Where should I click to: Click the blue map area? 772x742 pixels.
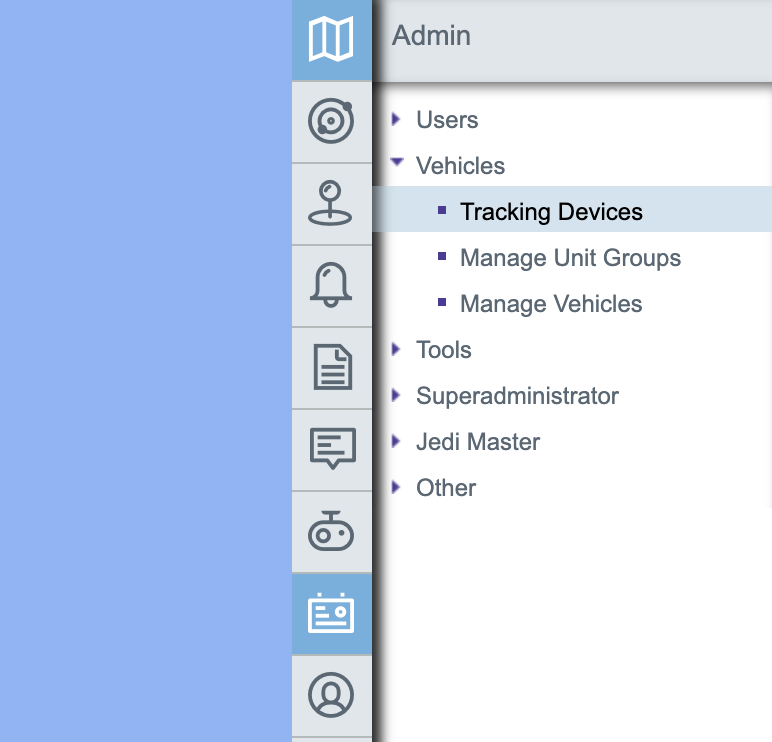point(145,370)
